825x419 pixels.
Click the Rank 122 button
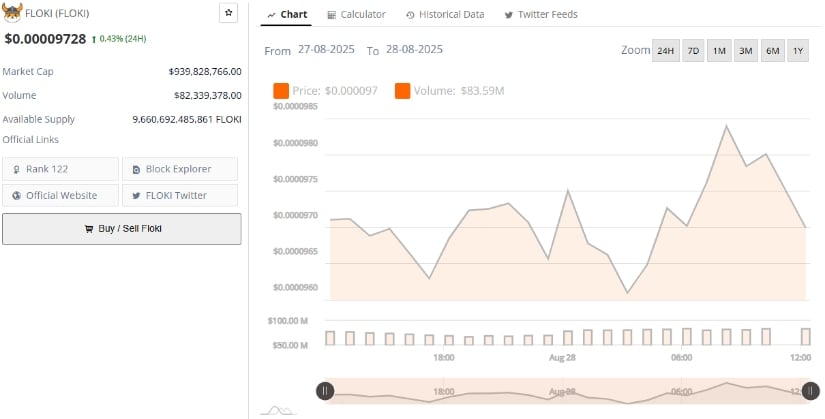(61, 169)
